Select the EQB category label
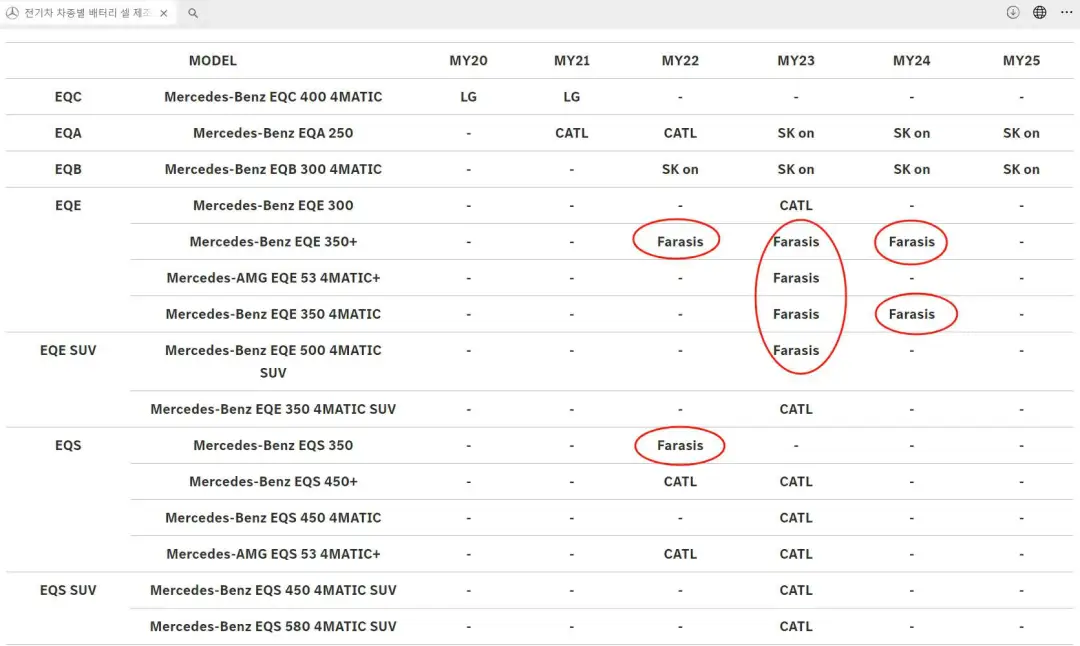1080x646 pixels. (68, 169)
